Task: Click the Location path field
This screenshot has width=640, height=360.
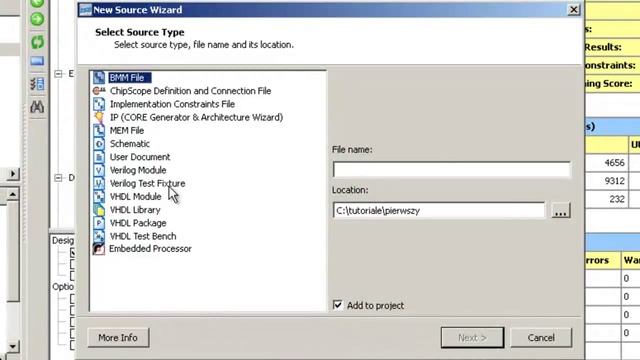Action: tap(439, 211)
